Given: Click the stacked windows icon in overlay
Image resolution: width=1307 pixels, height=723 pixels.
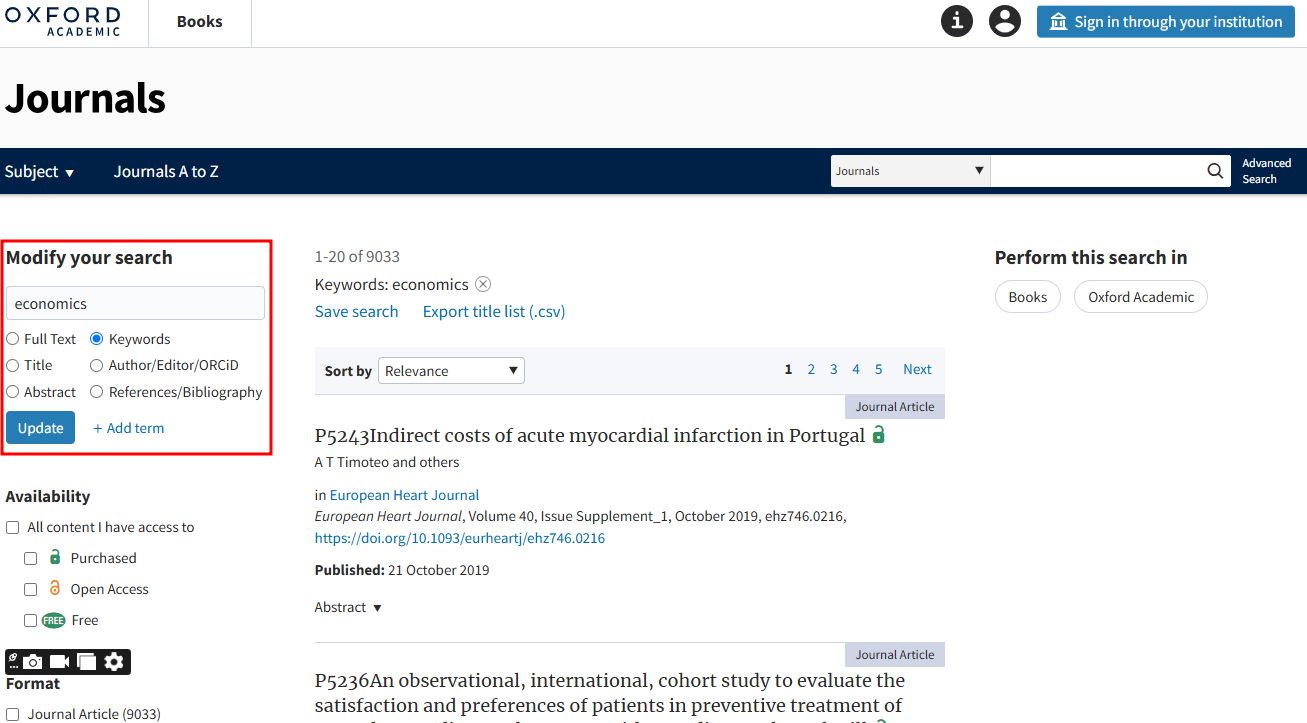Looking at the screenshot, I should tap(87, 661).
